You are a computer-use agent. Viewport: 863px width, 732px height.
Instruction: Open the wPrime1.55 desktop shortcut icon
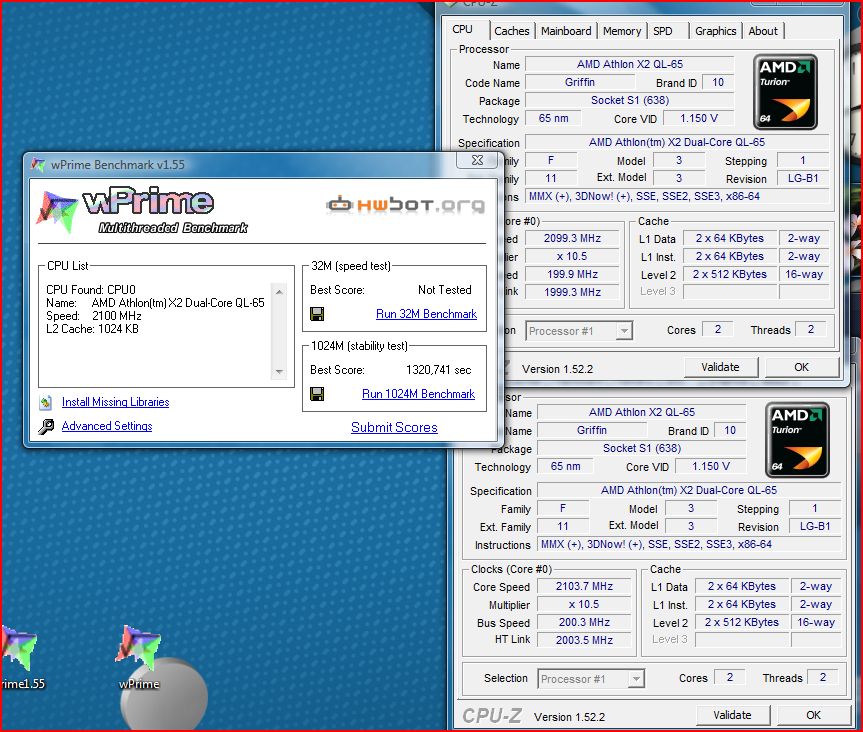click(18, 650)
